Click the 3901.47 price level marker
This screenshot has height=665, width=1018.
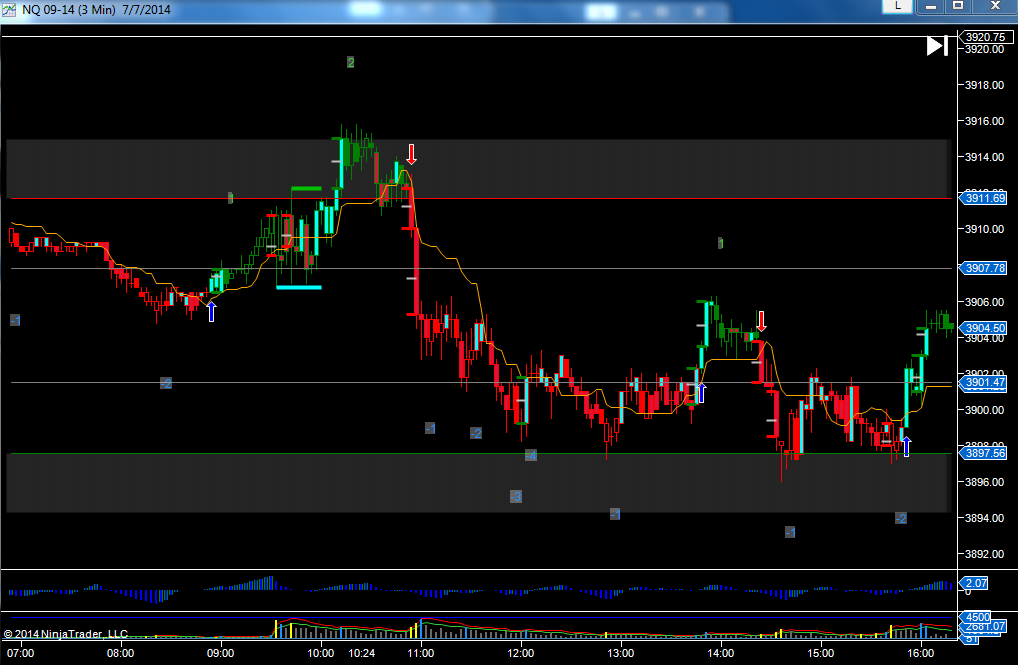(x=984, y=383)
